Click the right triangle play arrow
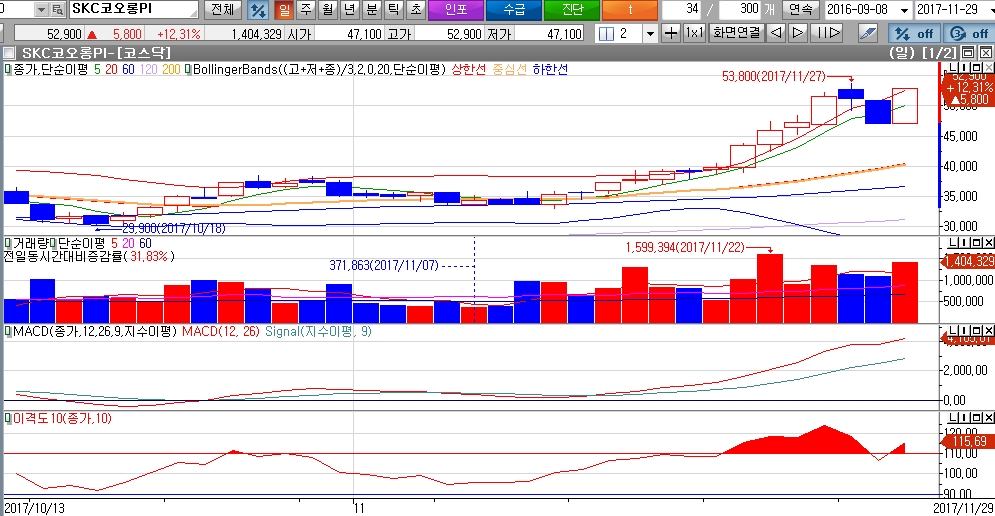The width and height of the screenshot is (995, 516). pyautogui.click(x=797, y=33)
